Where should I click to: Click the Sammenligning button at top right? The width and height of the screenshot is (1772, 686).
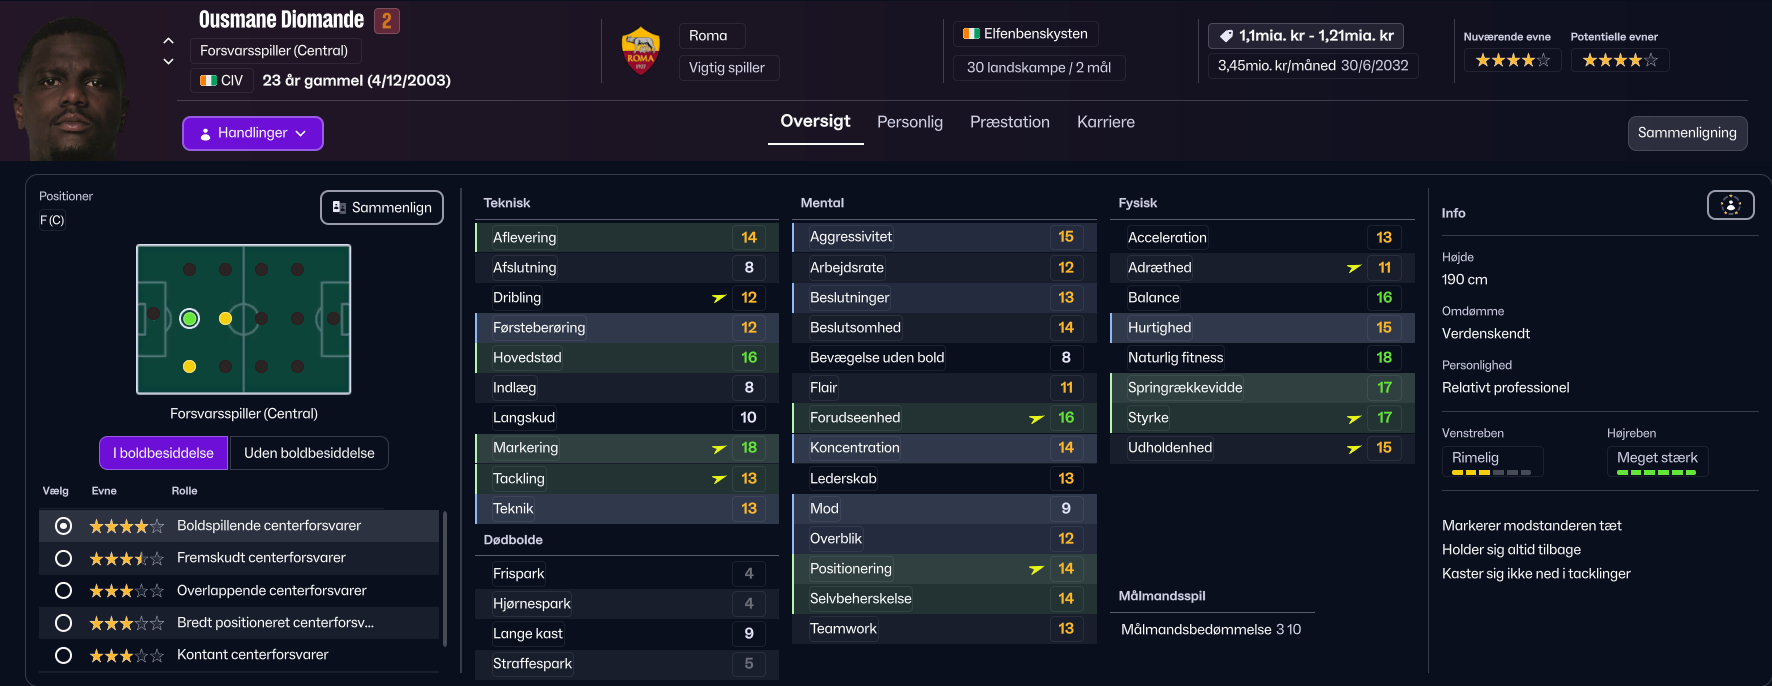1686,133
